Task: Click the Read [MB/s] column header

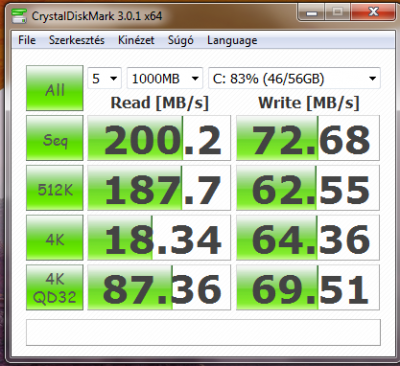Action: pos(160,103)
